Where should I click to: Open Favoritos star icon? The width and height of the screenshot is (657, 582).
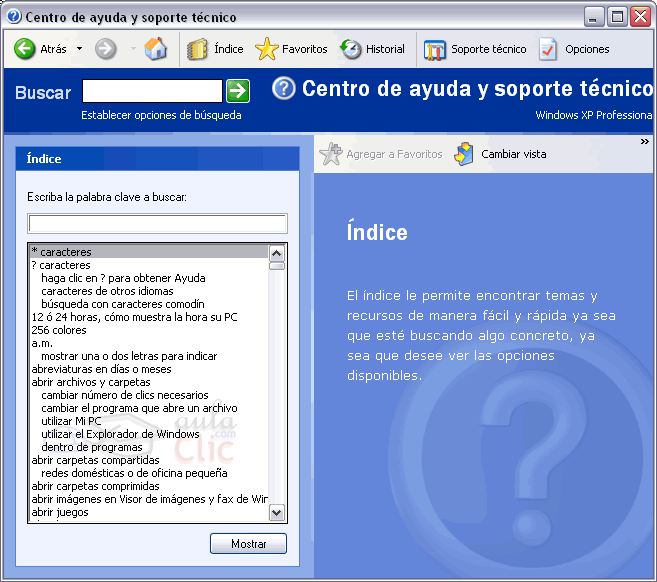pos(266,49)
